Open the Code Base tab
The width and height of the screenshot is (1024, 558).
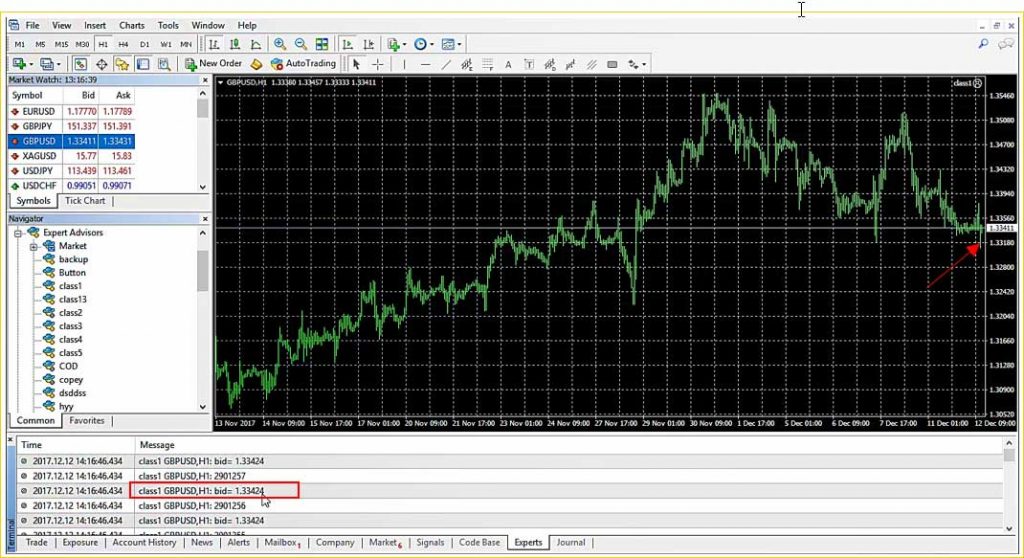pos(479,542)
